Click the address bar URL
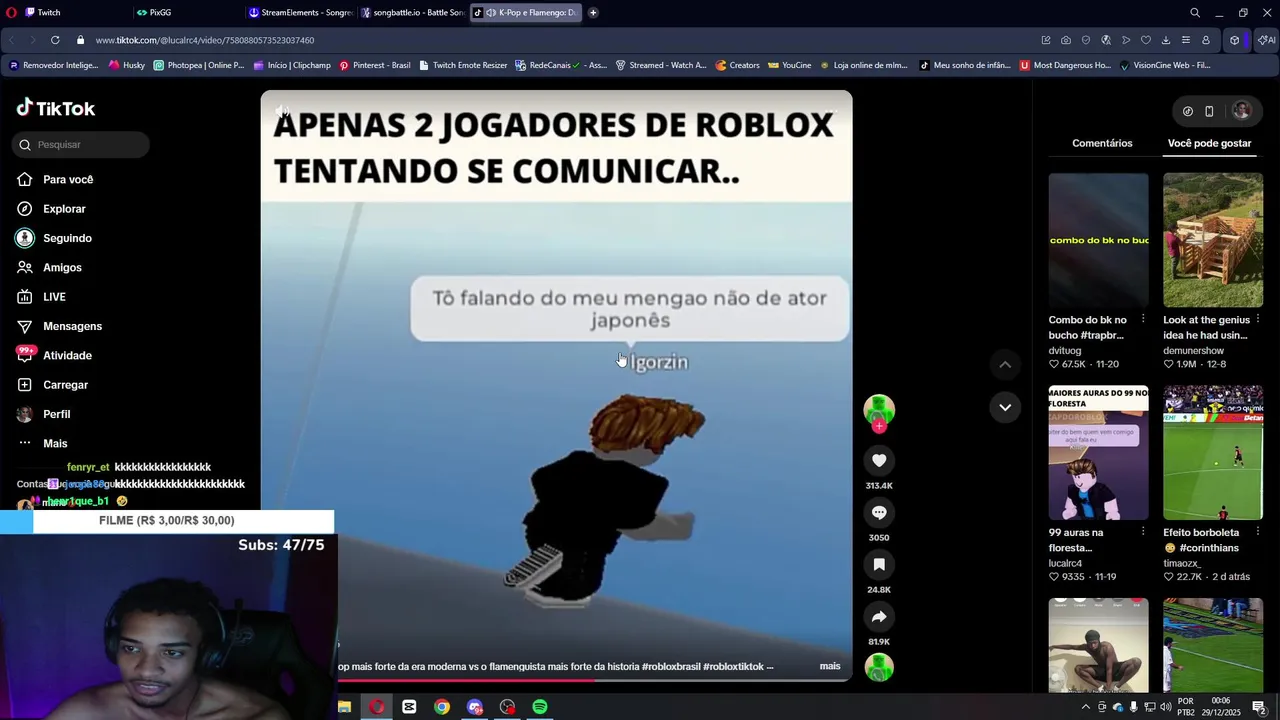Viewport: 1280px width, 720px height. 205,40
